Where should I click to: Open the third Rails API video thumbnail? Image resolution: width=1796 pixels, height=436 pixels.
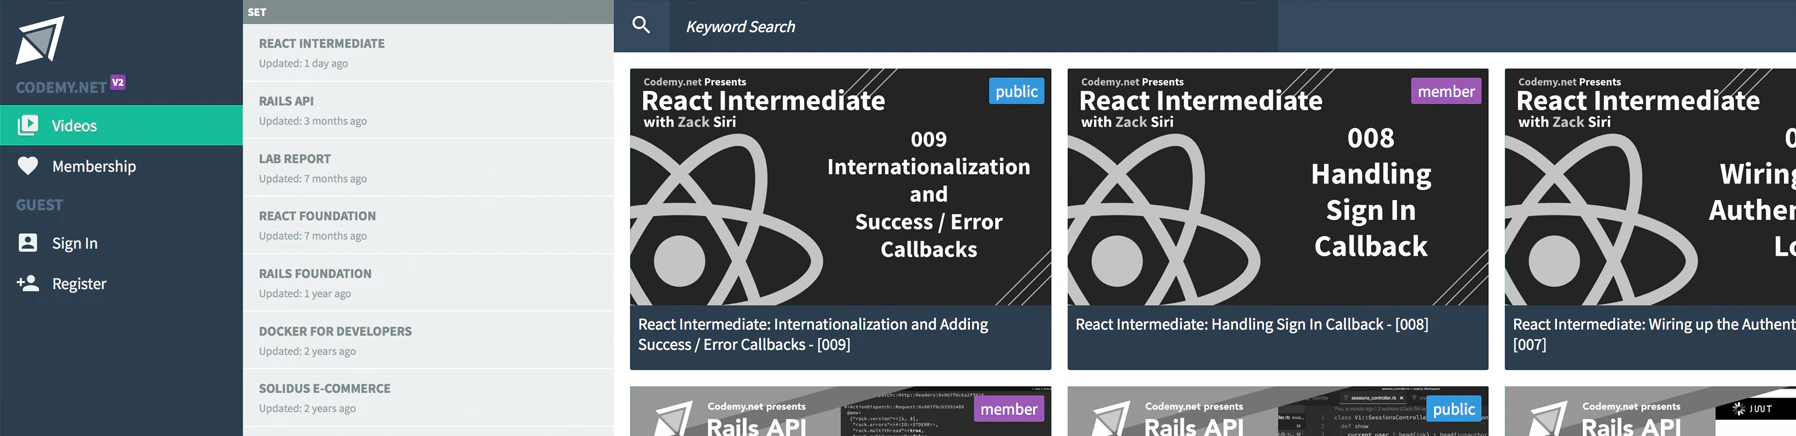(1650, 411)
